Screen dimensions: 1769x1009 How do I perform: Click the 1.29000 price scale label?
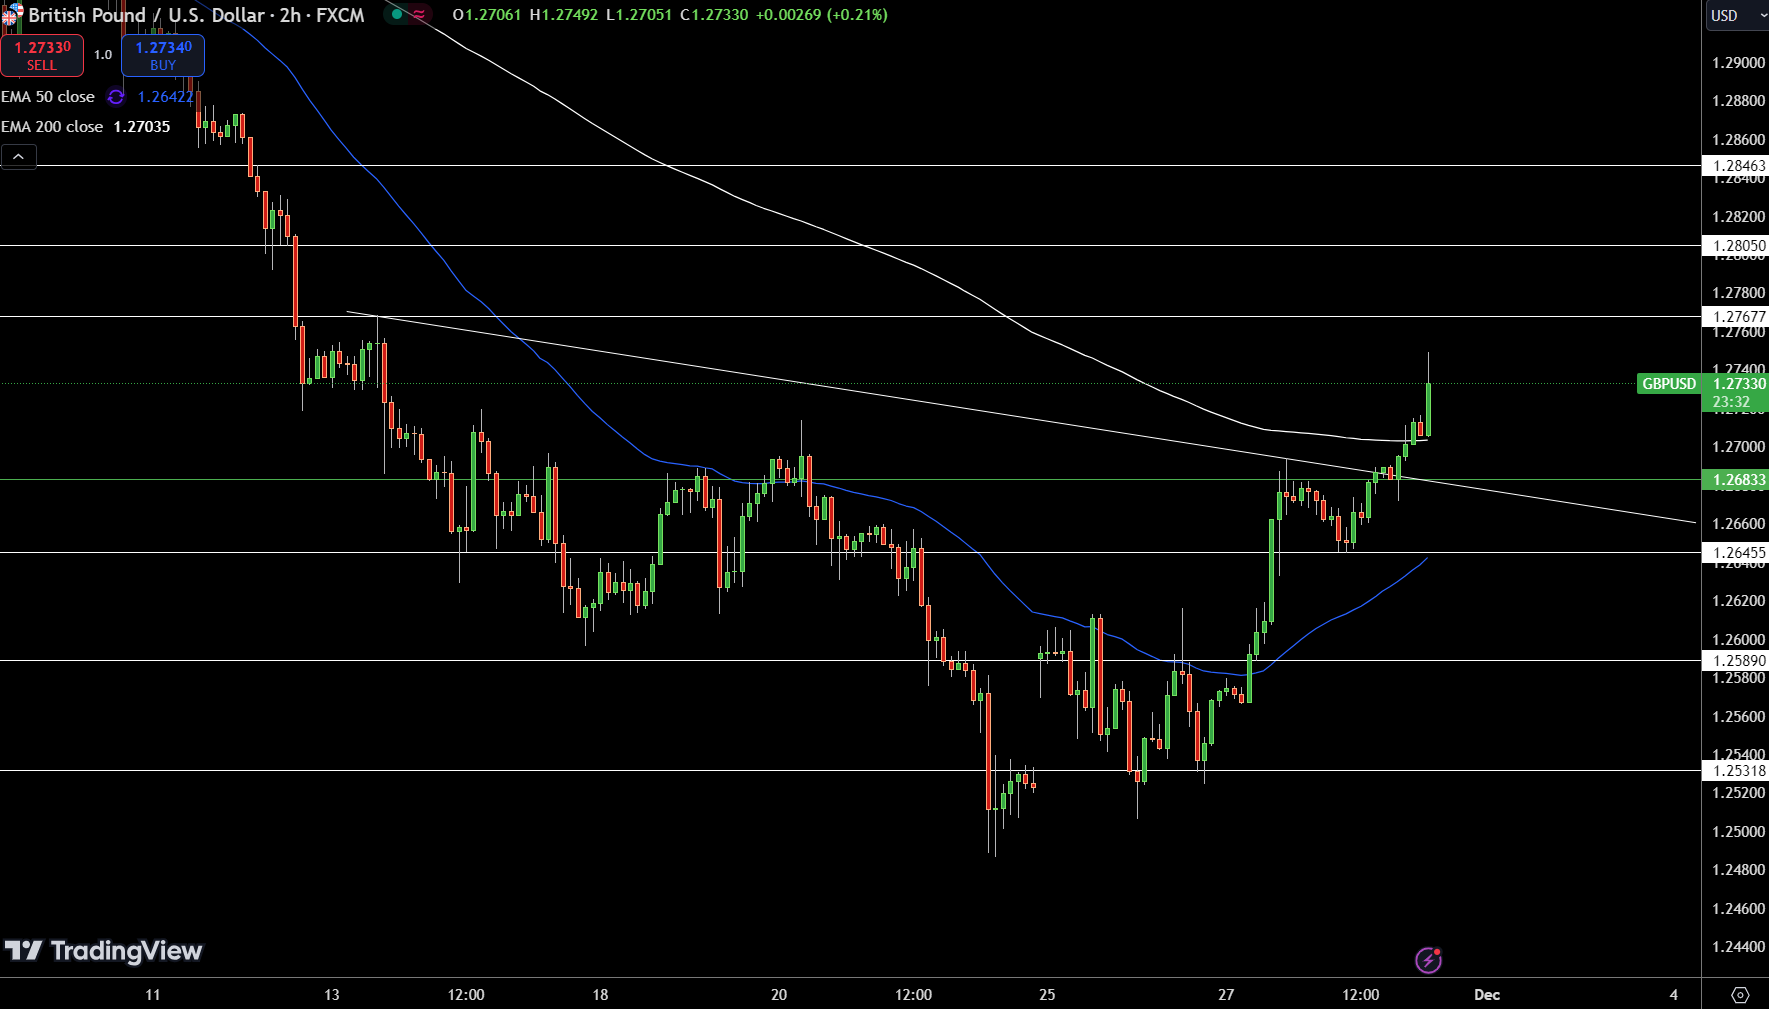tap(1738, 63)
